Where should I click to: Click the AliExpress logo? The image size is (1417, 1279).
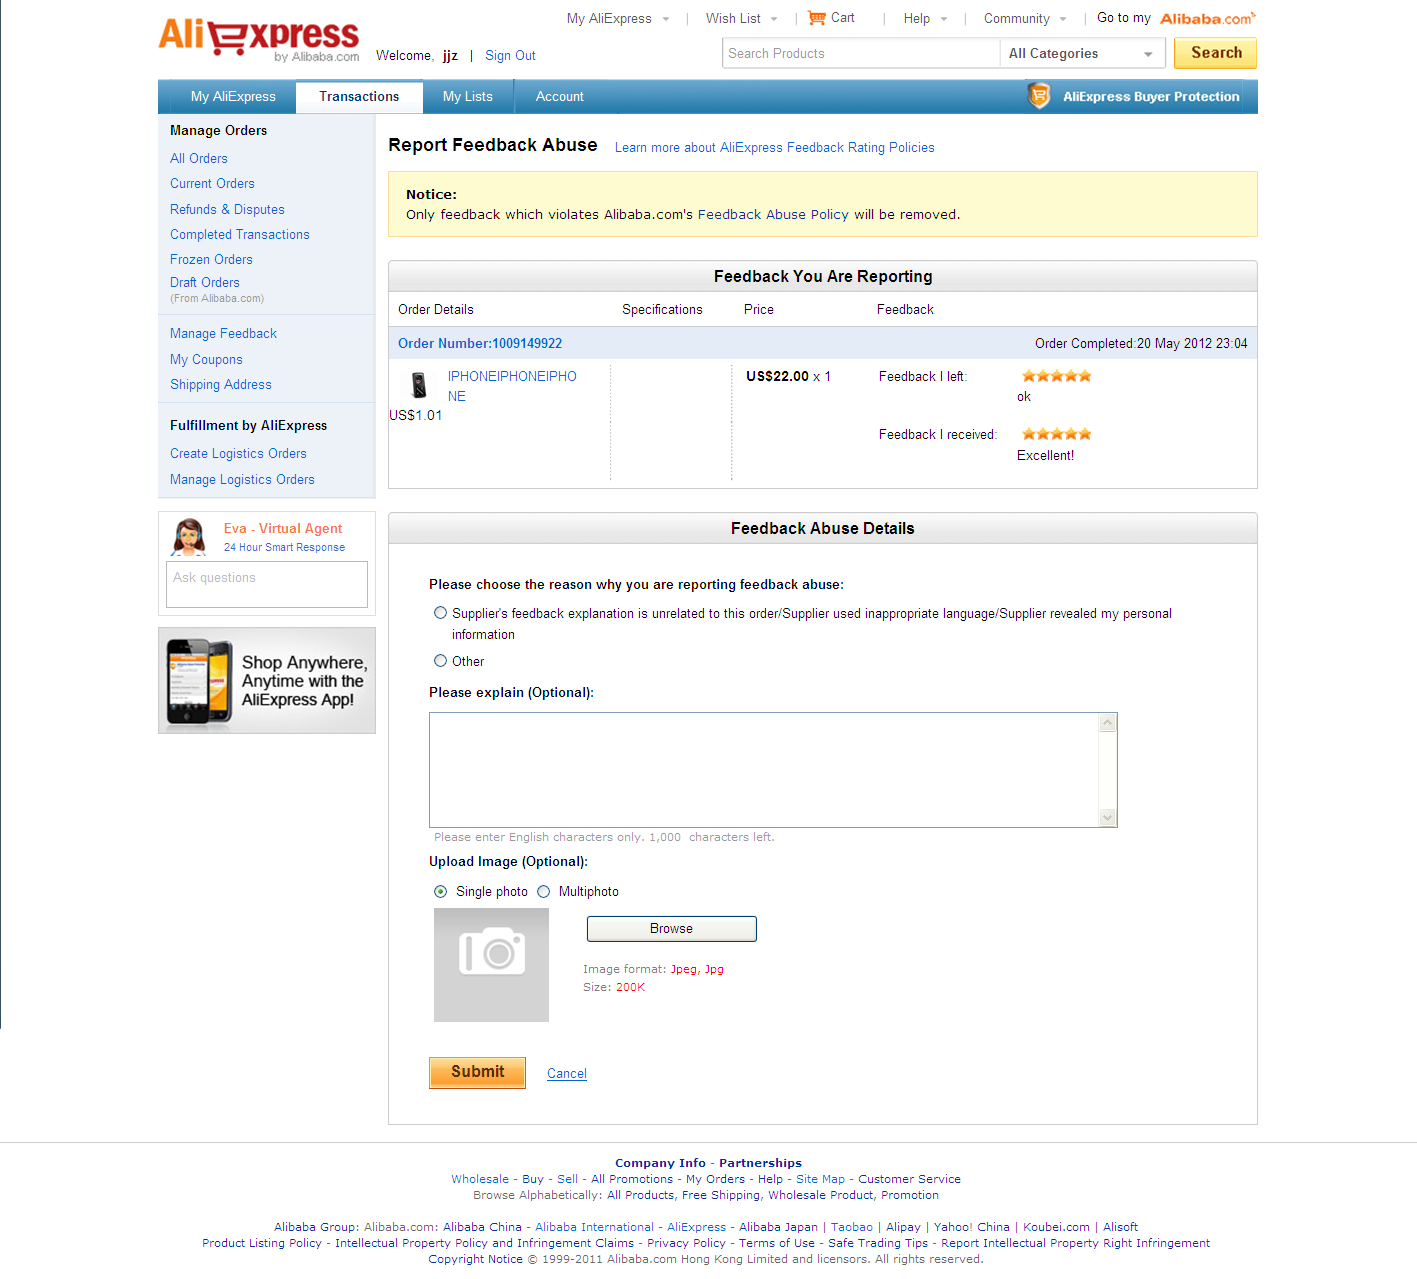[259, 40]
